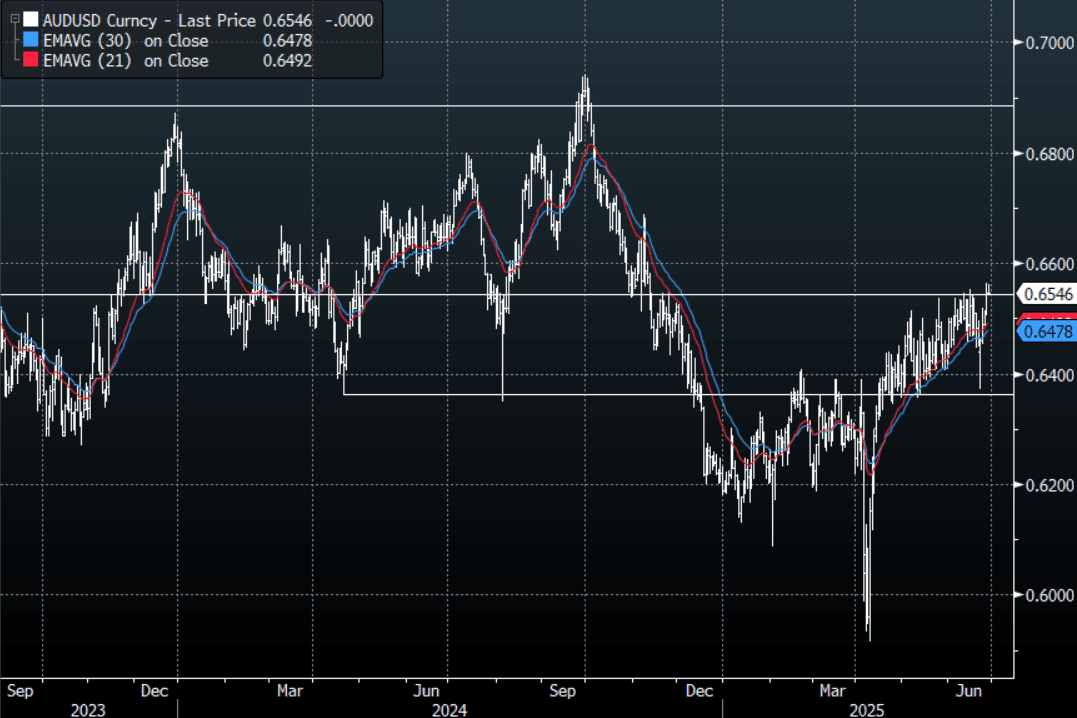Click the 2025 year label on time axis
This screenshot has height=718, width=1077.
click(868, 710)
